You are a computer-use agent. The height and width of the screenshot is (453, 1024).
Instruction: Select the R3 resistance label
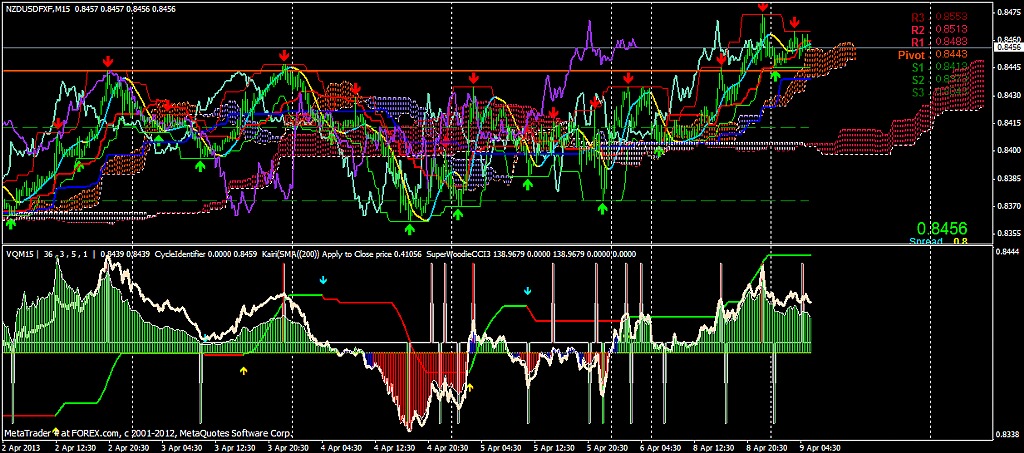(x=918, y=17)
